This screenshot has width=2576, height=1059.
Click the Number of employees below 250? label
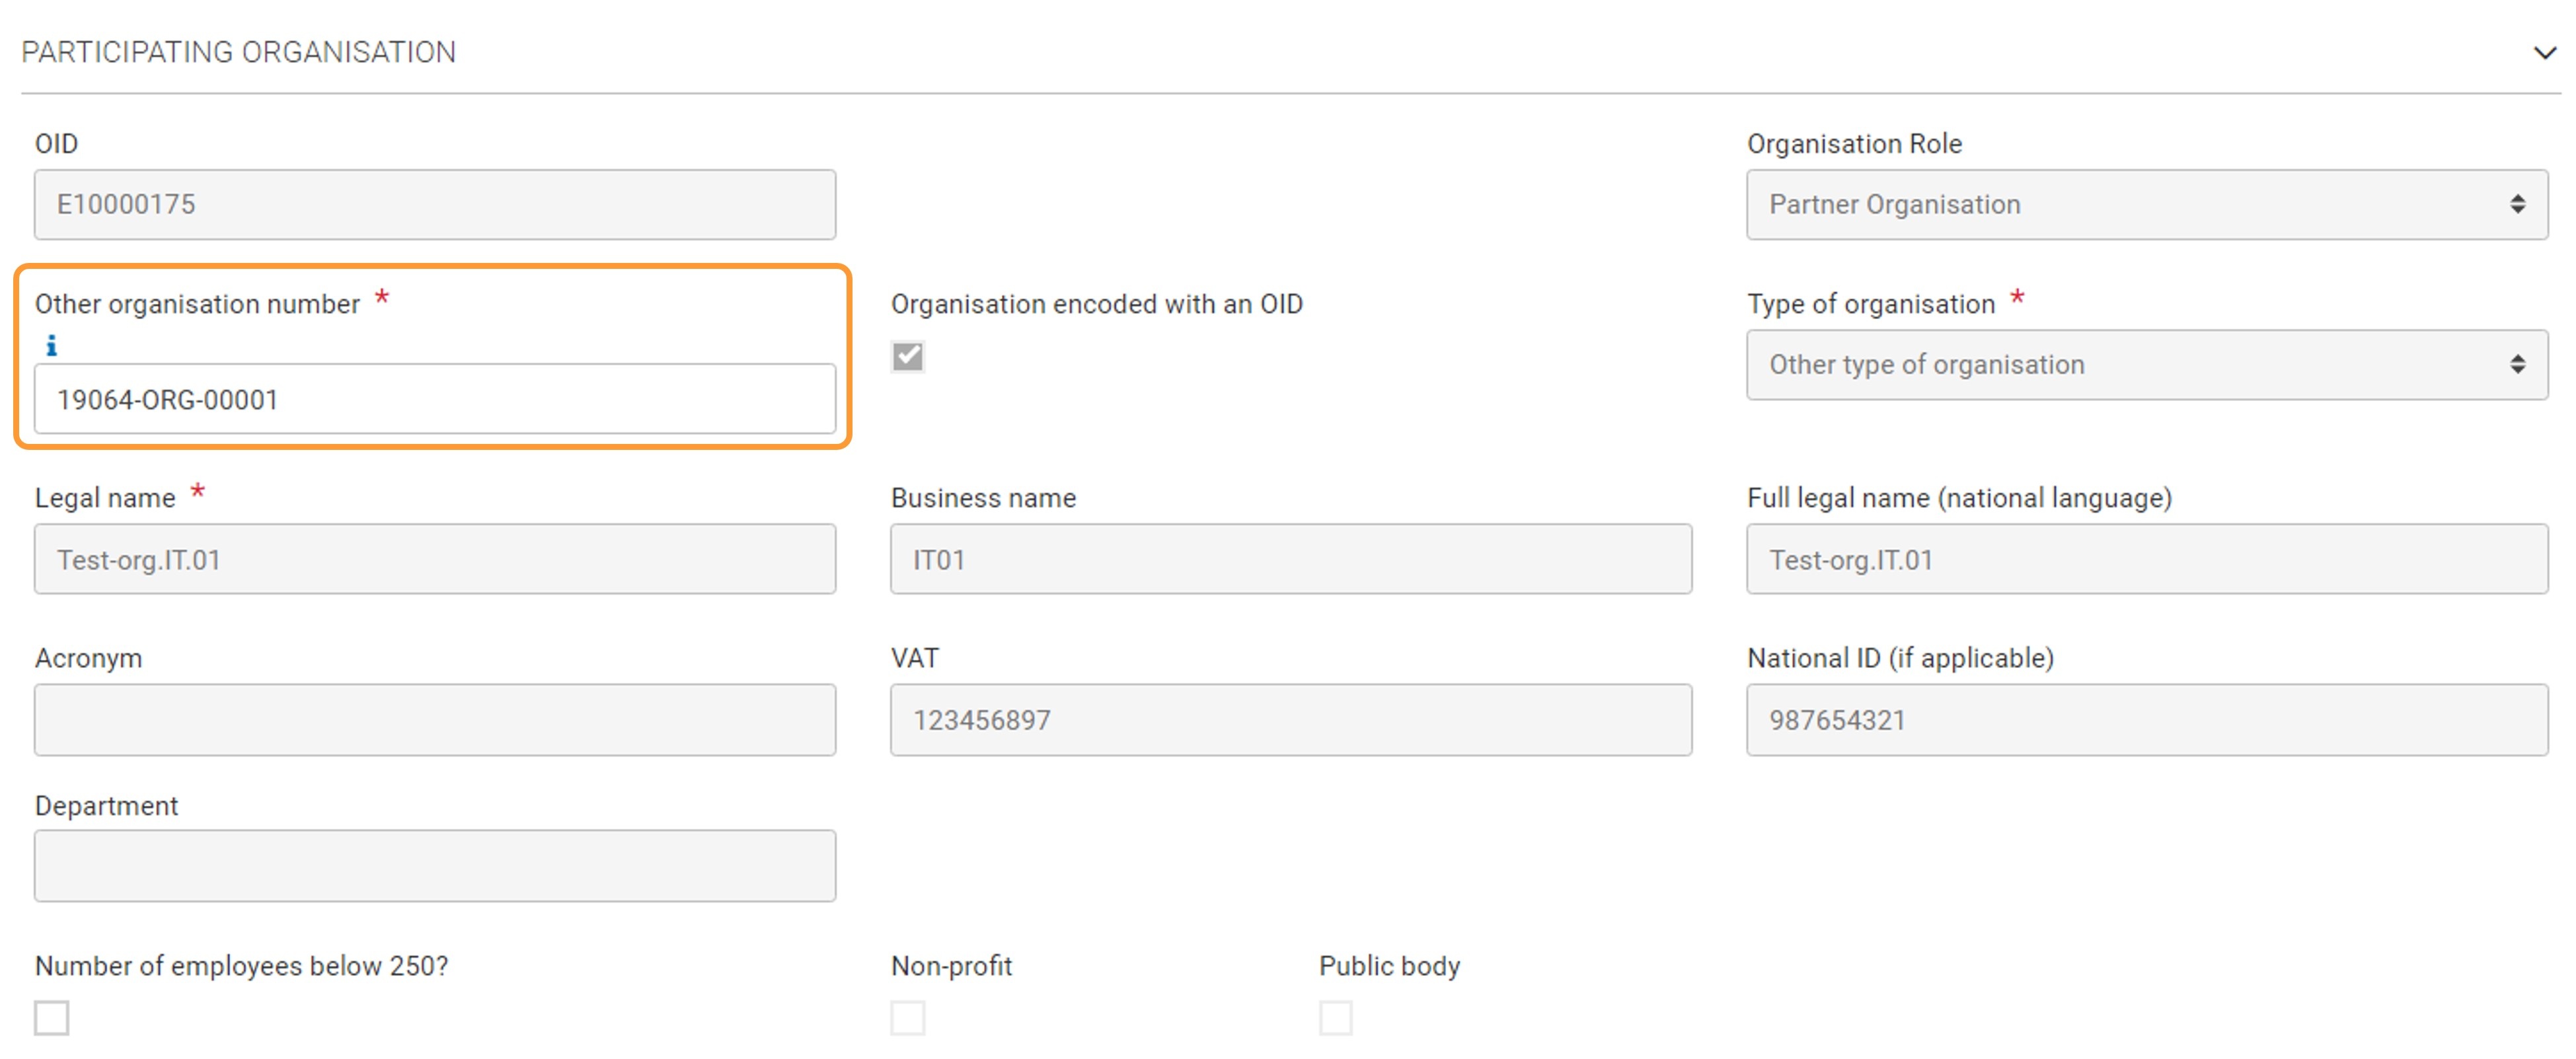coord(241,966)
